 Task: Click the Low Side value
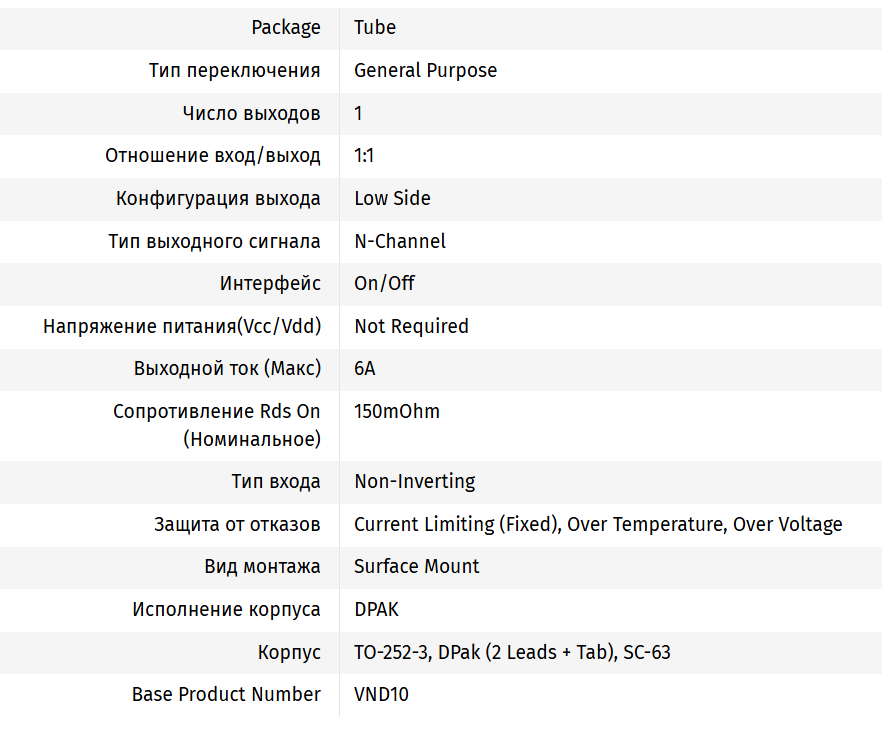[392, 198]
